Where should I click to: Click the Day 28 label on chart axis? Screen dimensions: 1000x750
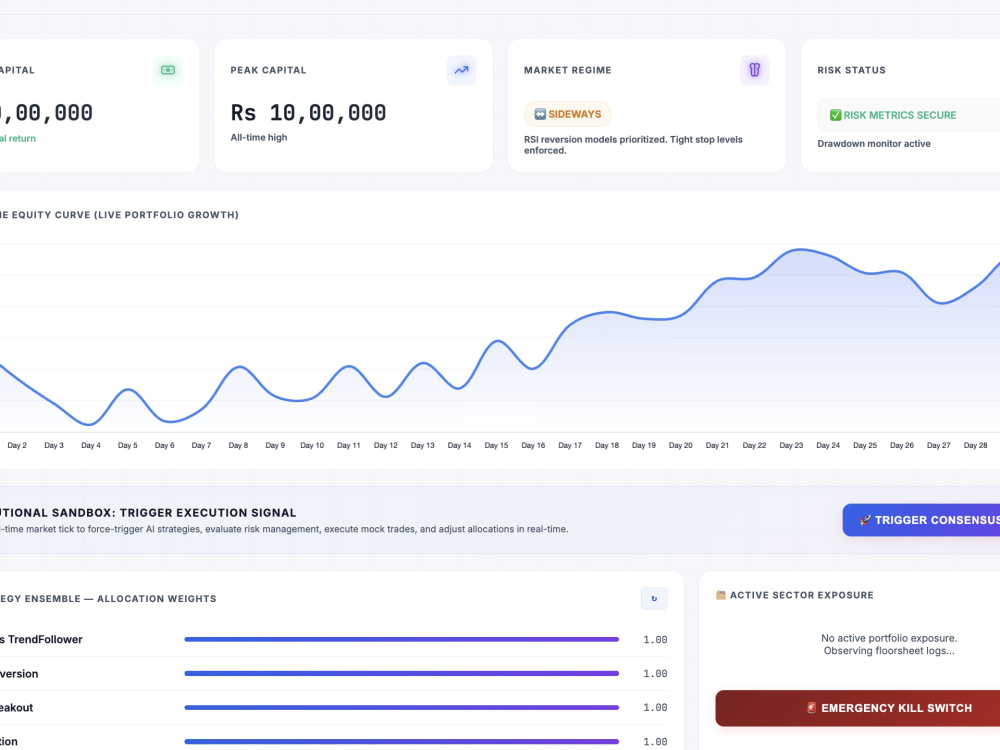click(975, 445)
